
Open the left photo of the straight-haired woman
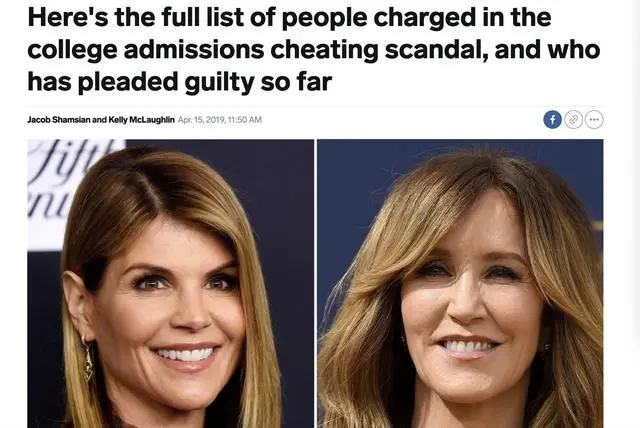171,284
